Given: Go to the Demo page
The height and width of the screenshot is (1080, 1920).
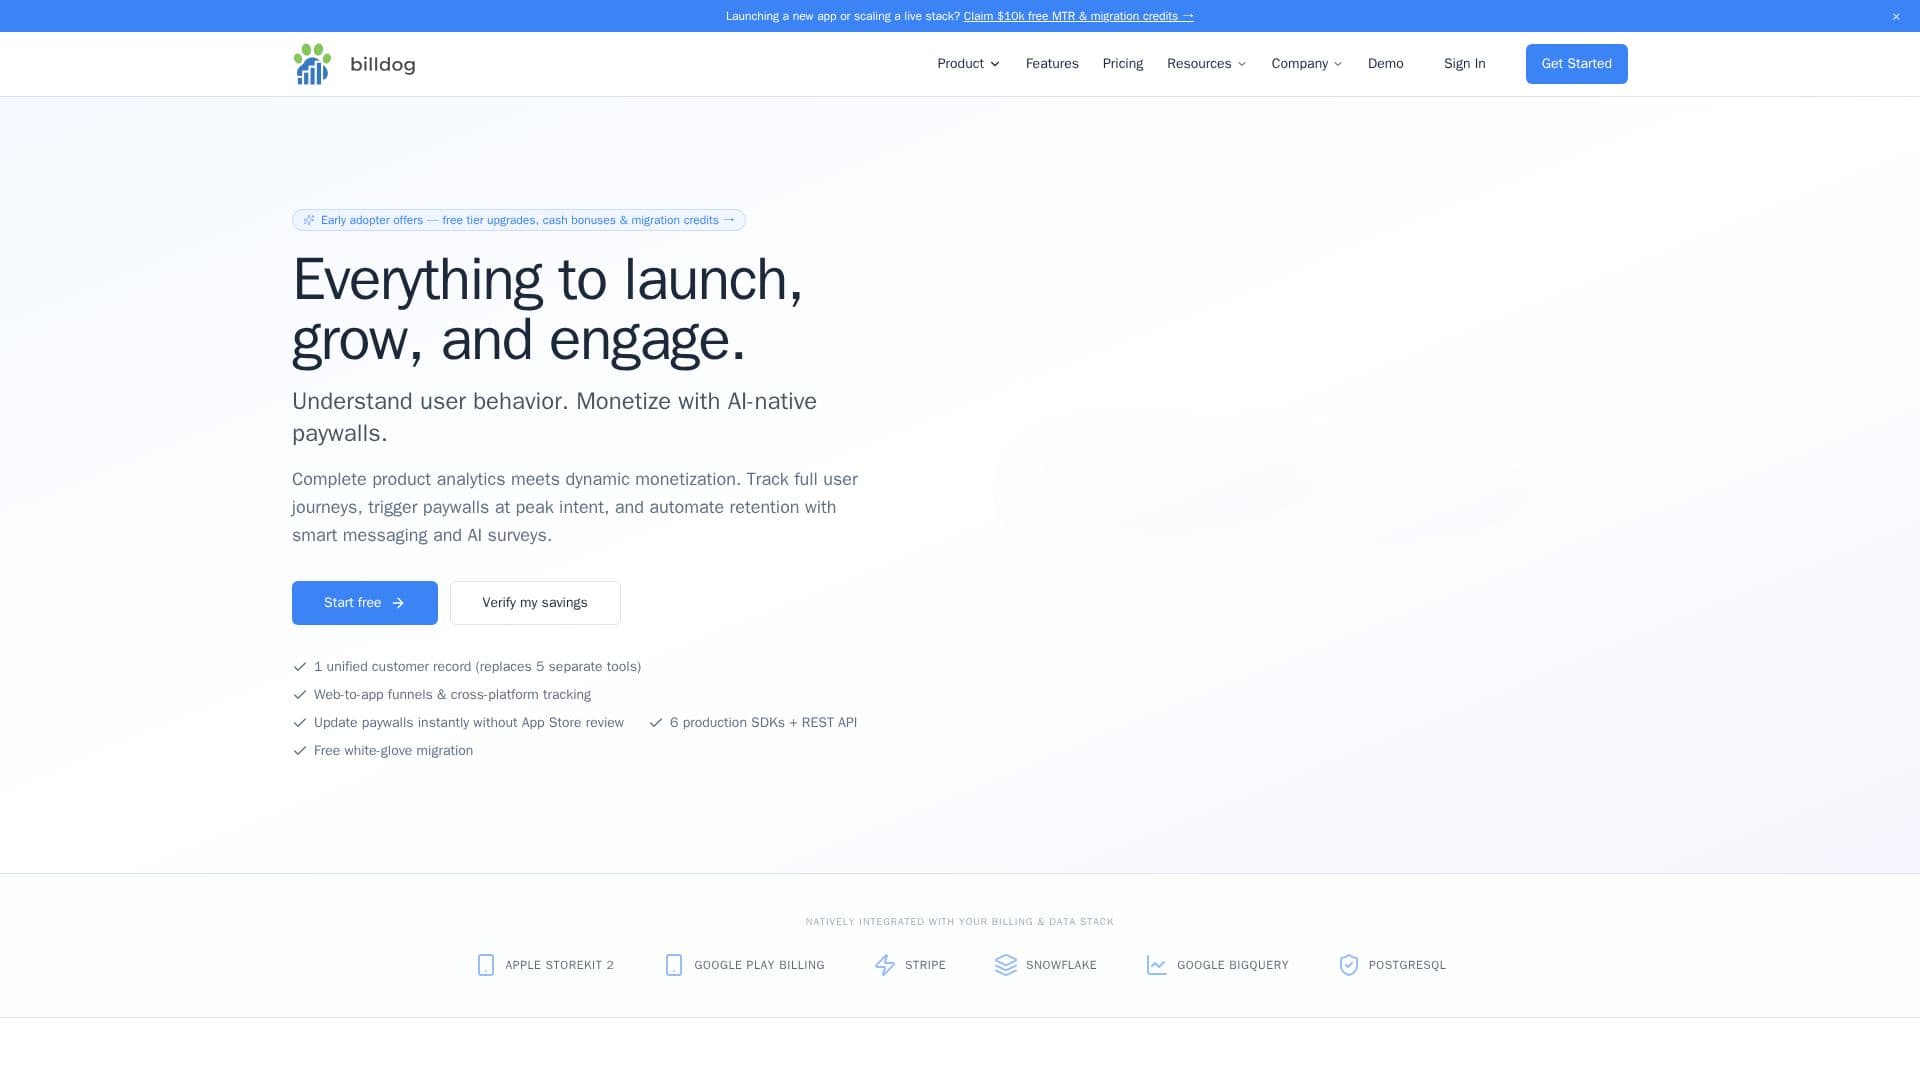Looking at the screenshot, I should (x=1386, y=64).
